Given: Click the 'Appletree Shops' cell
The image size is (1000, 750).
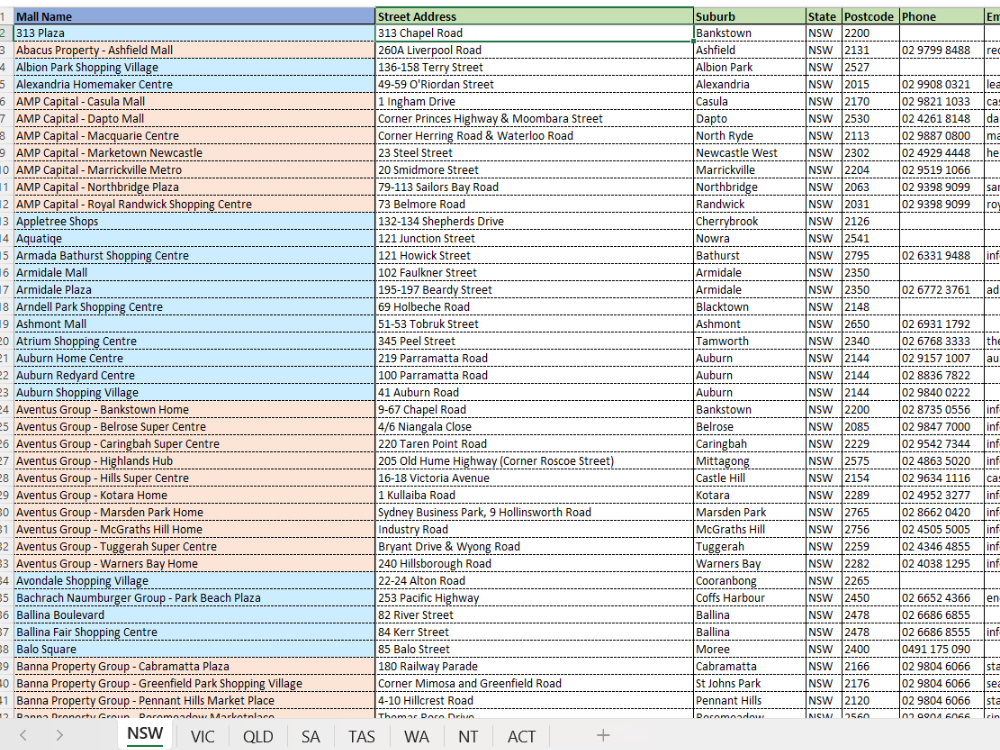Looking at the screenshot, I should click(195, 221).
